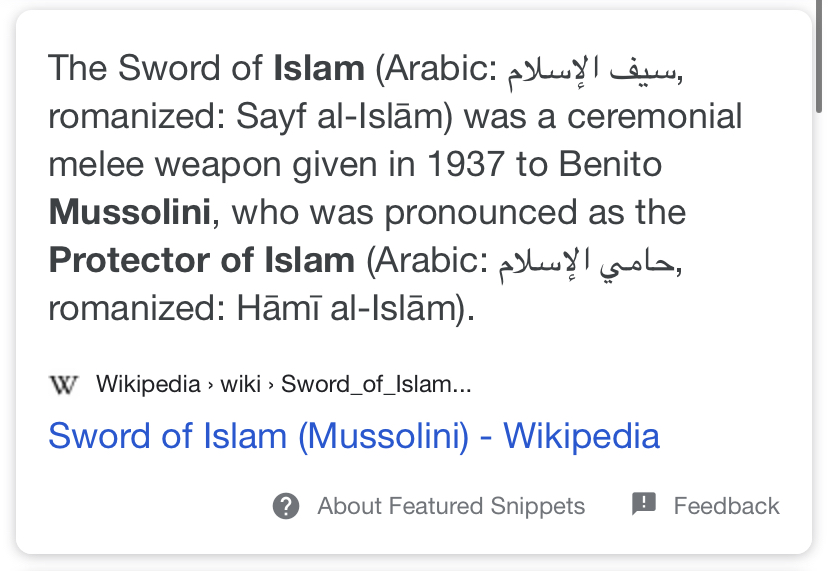Click the Wikipedia breadcrumb label
828x571 pixels.
tap(148, 384)
